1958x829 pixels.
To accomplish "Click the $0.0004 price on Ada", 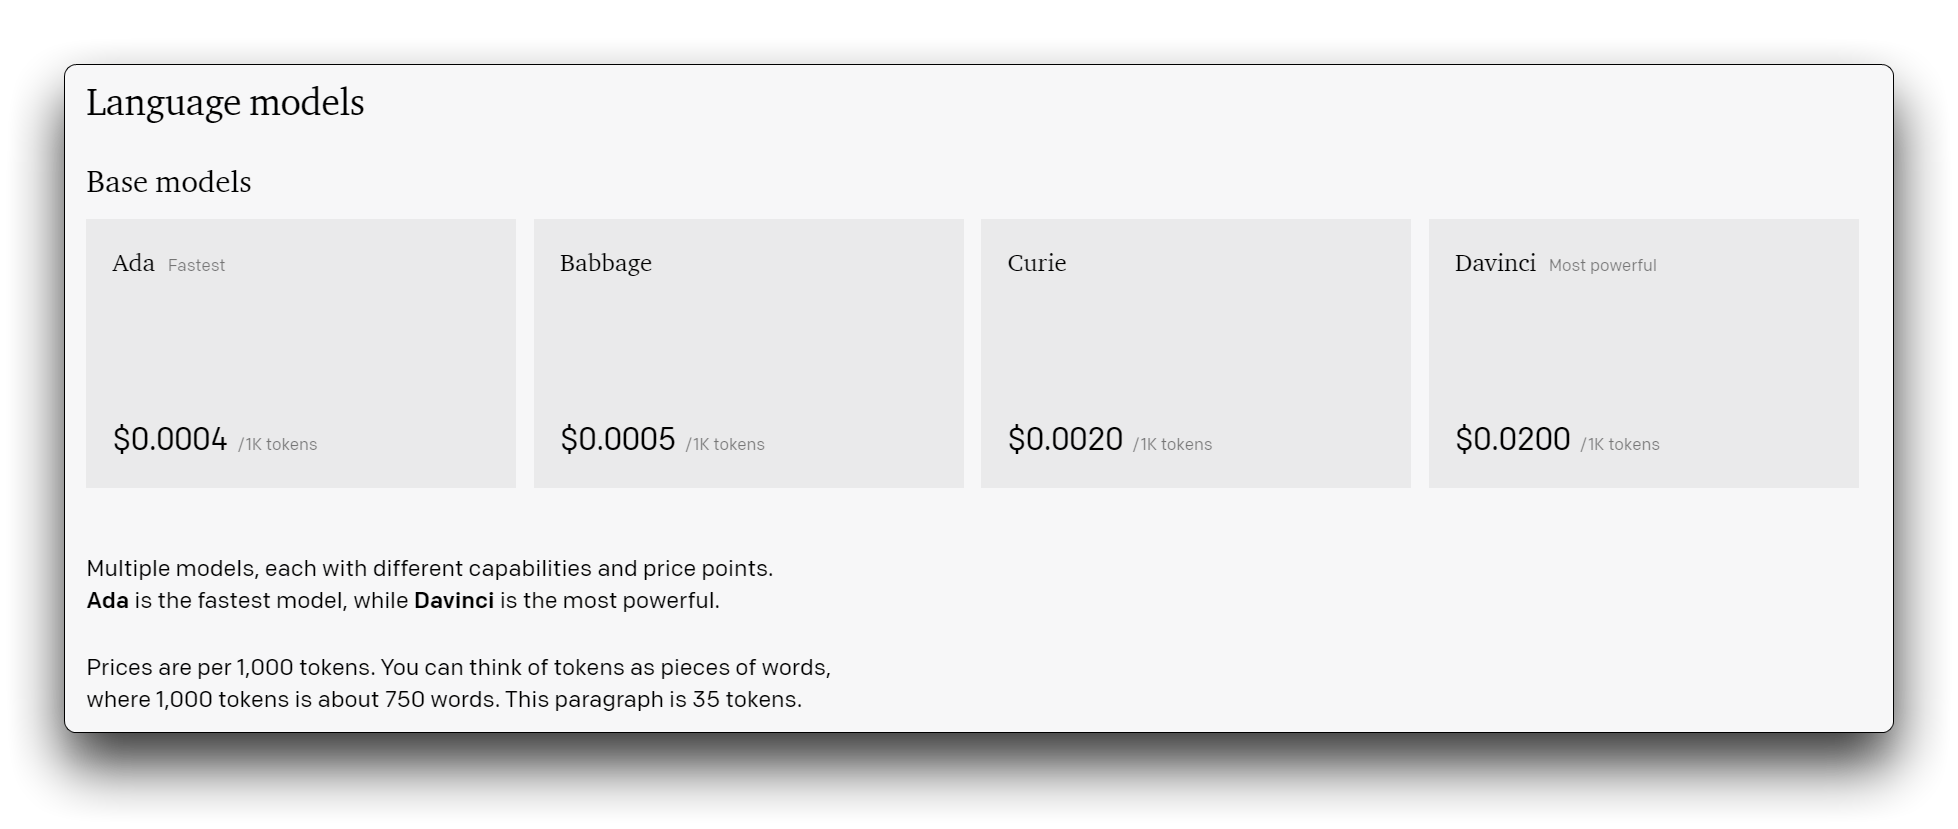I will pos(170,439).
